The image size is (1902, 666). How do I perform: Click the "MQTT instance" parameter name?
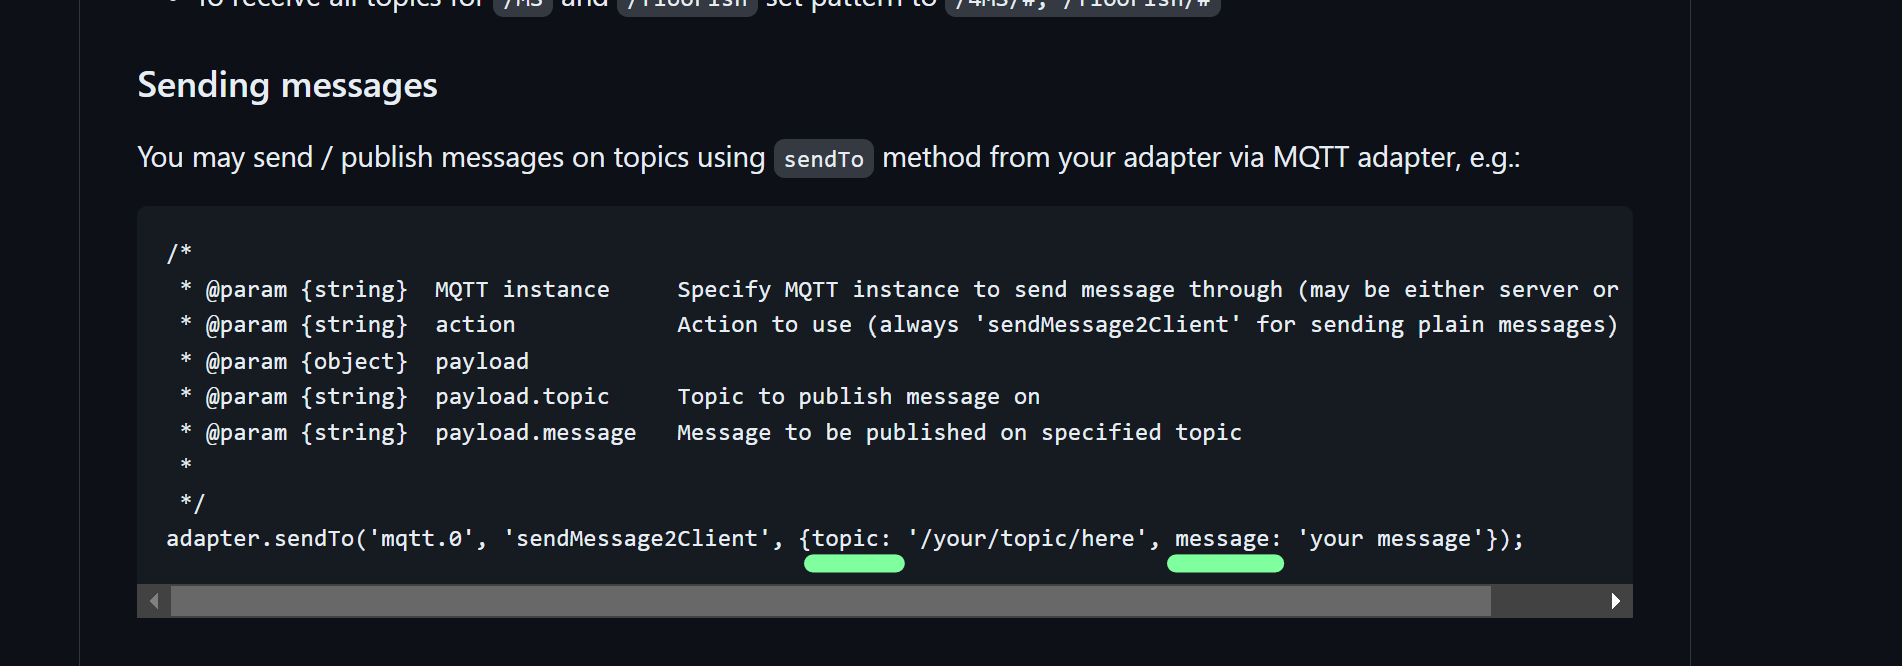tap(522, 290)
